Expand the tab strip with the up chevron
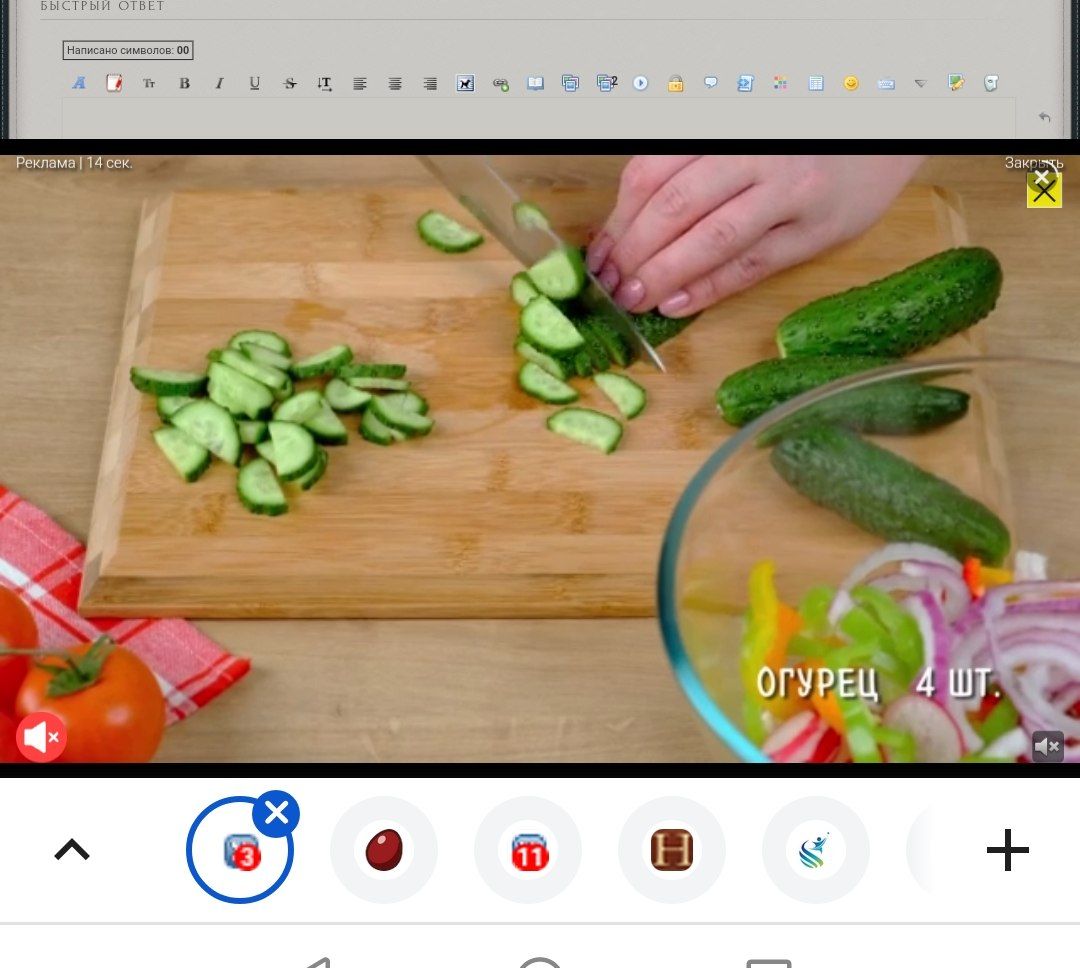 pyautogui.click(x=72, y=849)
